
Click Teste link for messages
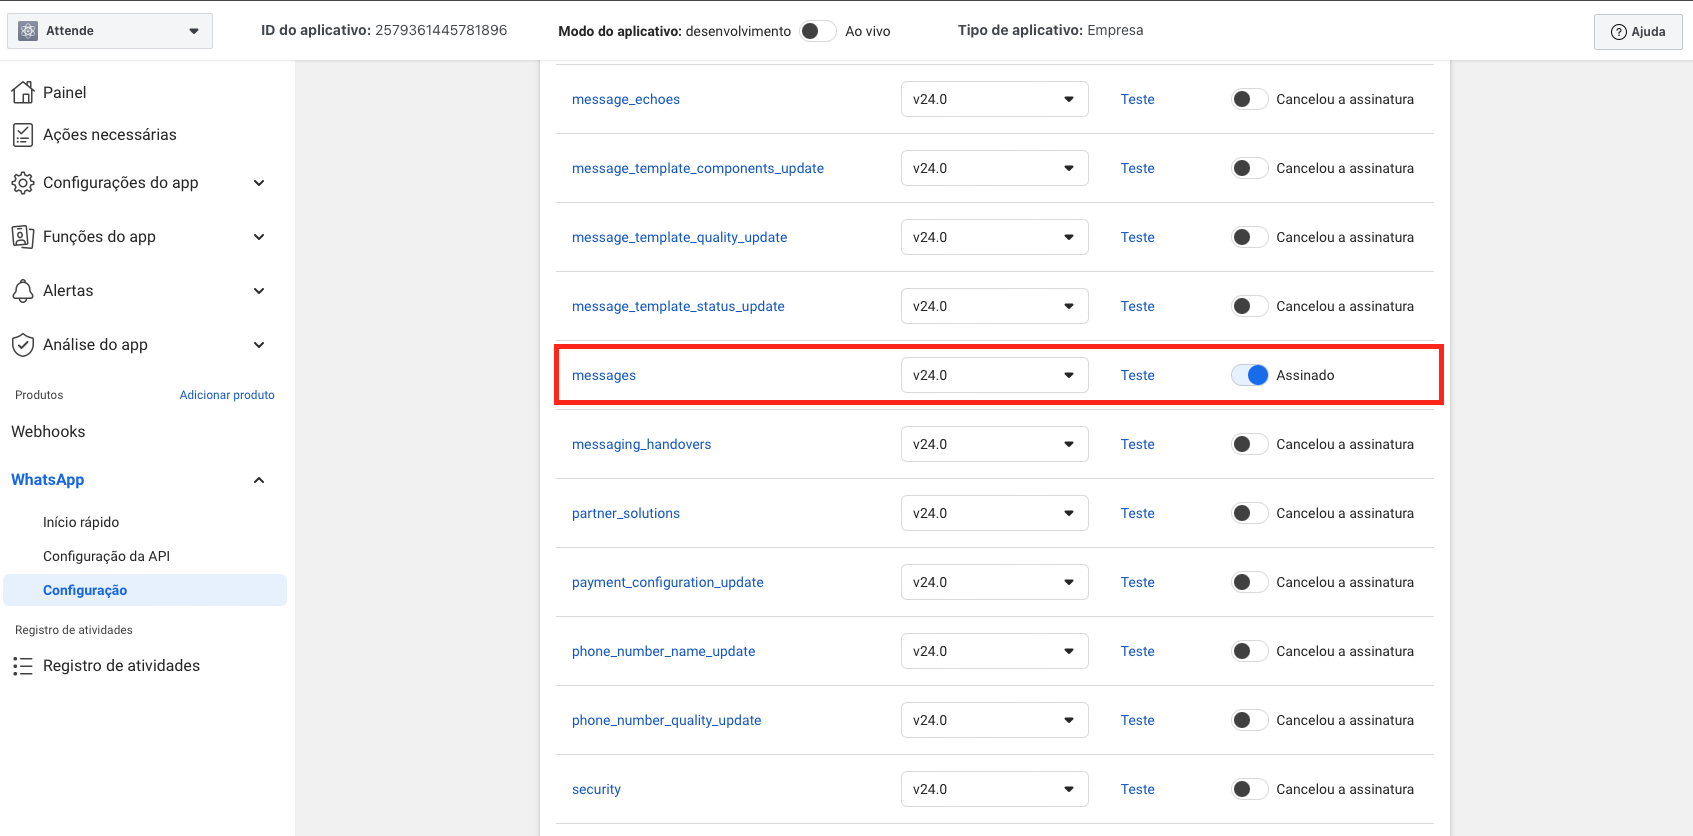click(x=1137, y=375)
